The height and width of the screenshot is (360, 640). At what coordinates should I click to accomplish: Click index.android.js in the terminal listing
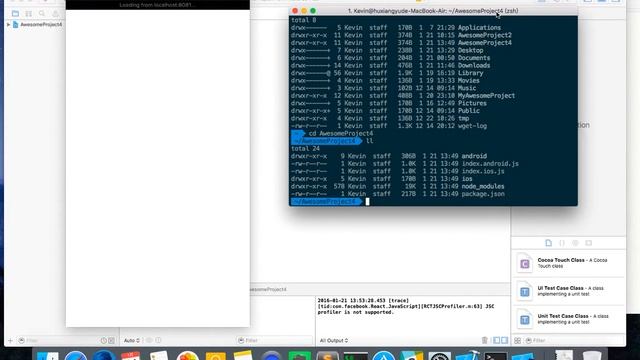pos(490,164)
